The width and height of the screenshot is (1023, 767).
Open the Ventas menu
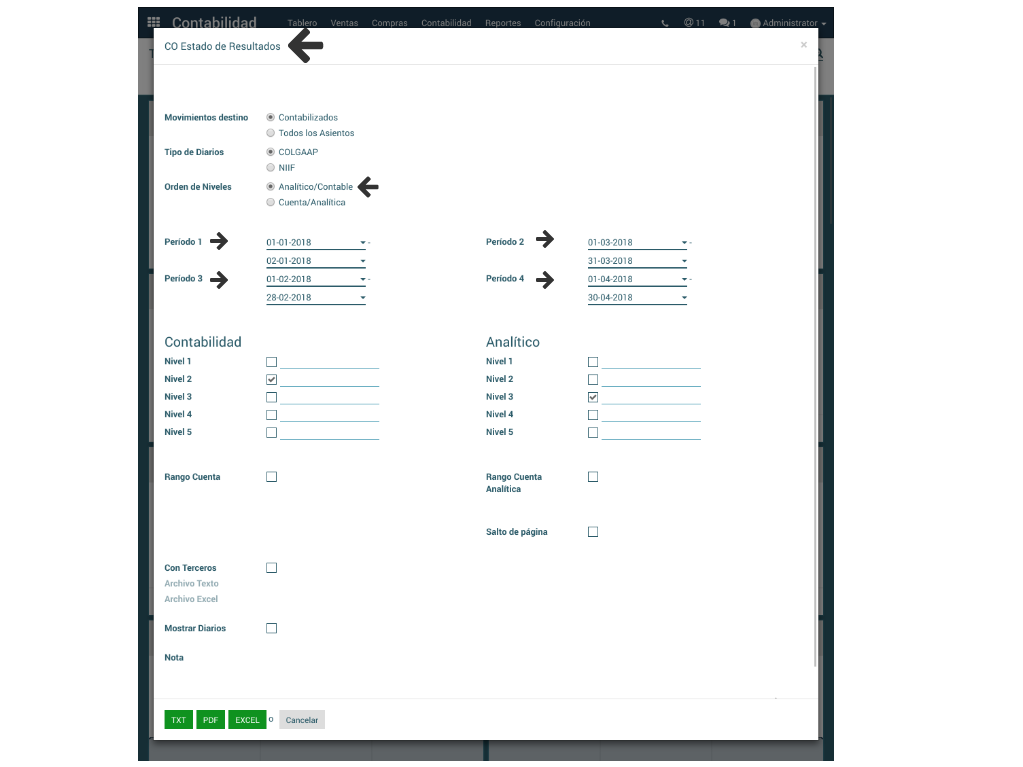pyautogui.click(x=344, y=23)
